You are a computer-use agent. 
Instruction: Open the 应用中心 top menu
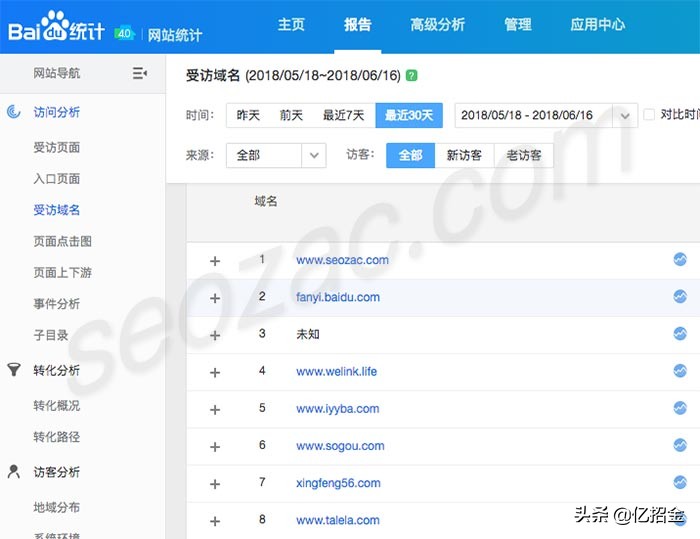tap(597, 25)
